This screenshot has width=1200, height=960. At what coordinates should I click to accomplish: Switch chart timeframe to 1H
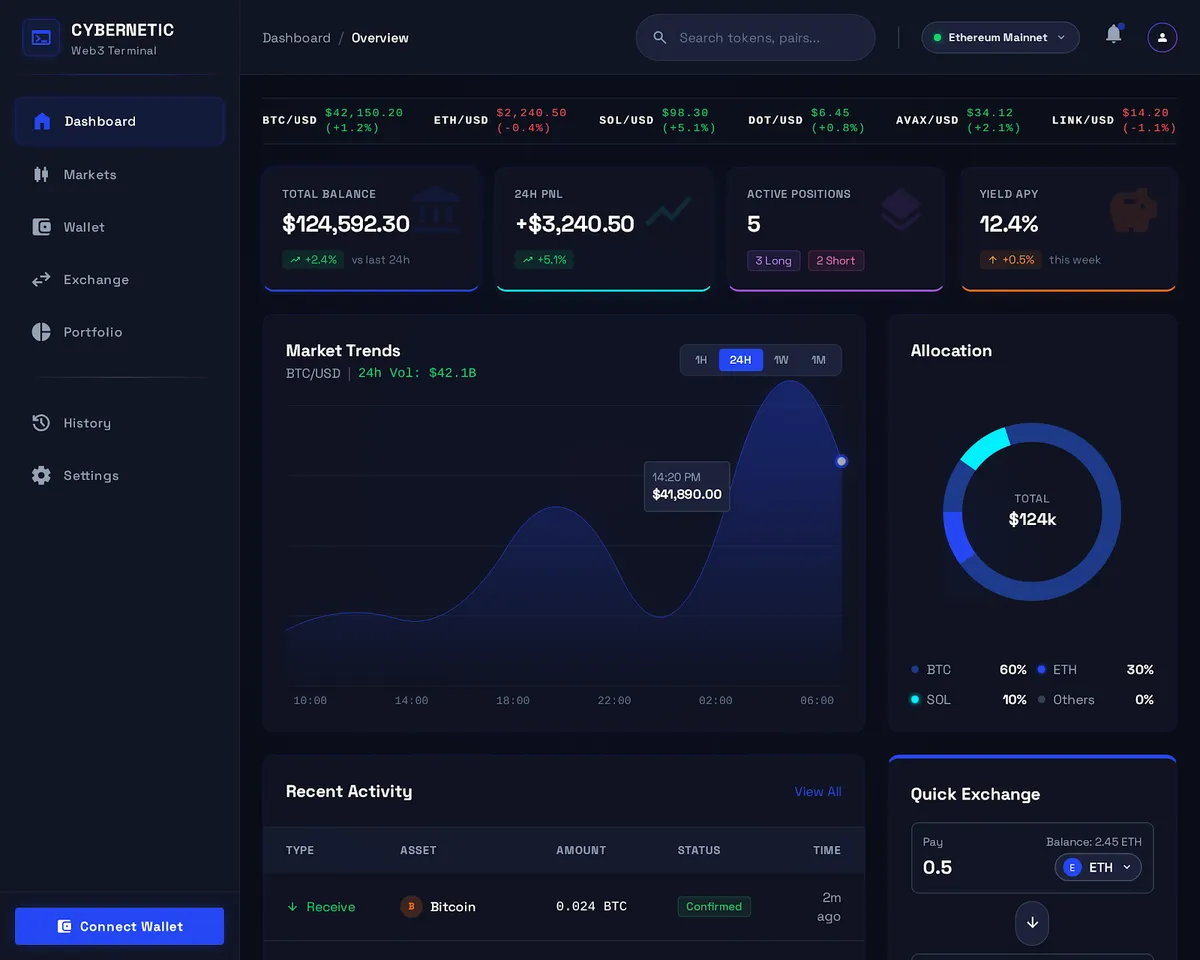click(x=701, y=360)
